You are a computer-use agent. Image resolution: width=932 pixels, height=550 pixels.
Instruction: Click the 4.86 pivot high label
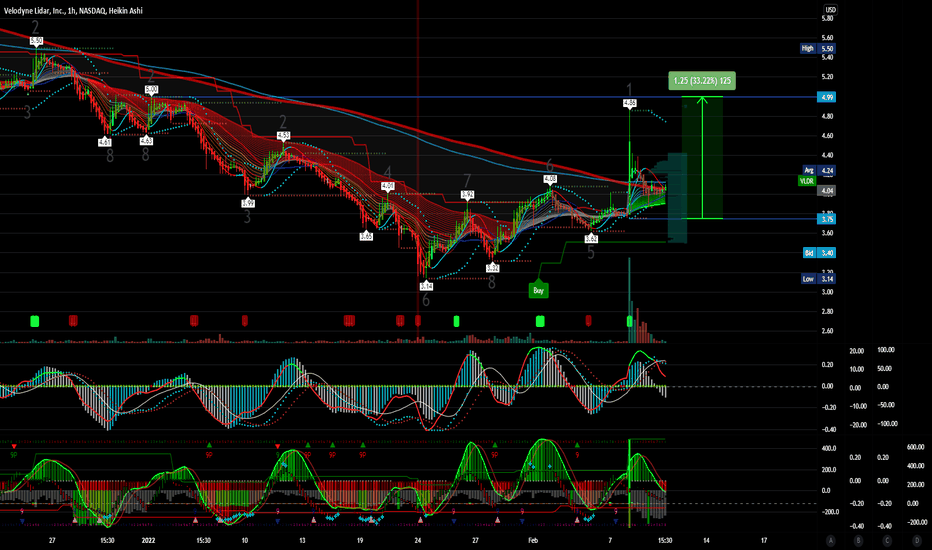pos(629,103)
